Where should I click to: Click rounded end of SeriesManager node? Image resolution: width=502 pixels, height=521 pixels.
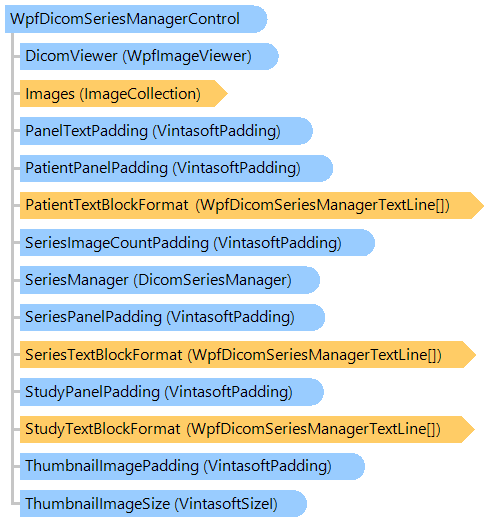pos(313,280)
